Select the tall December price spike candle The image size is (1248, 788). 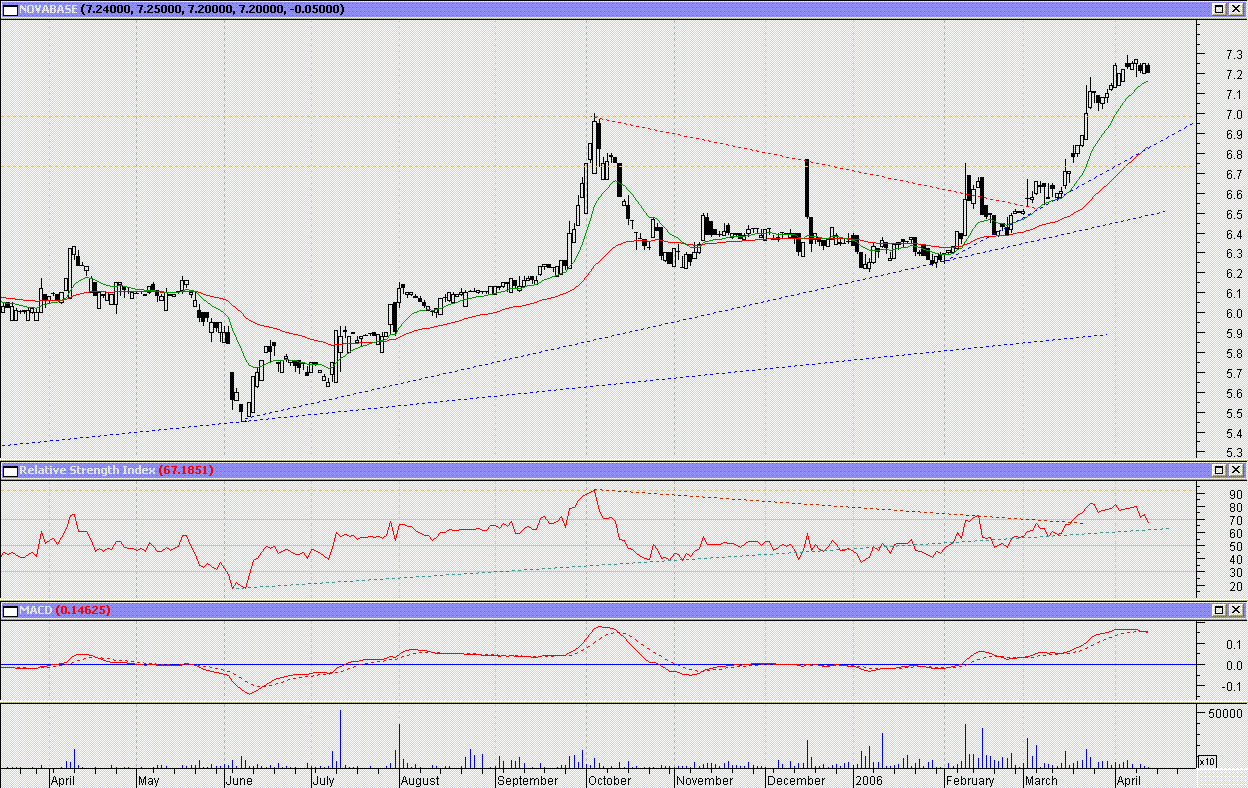tap(806, 187)
